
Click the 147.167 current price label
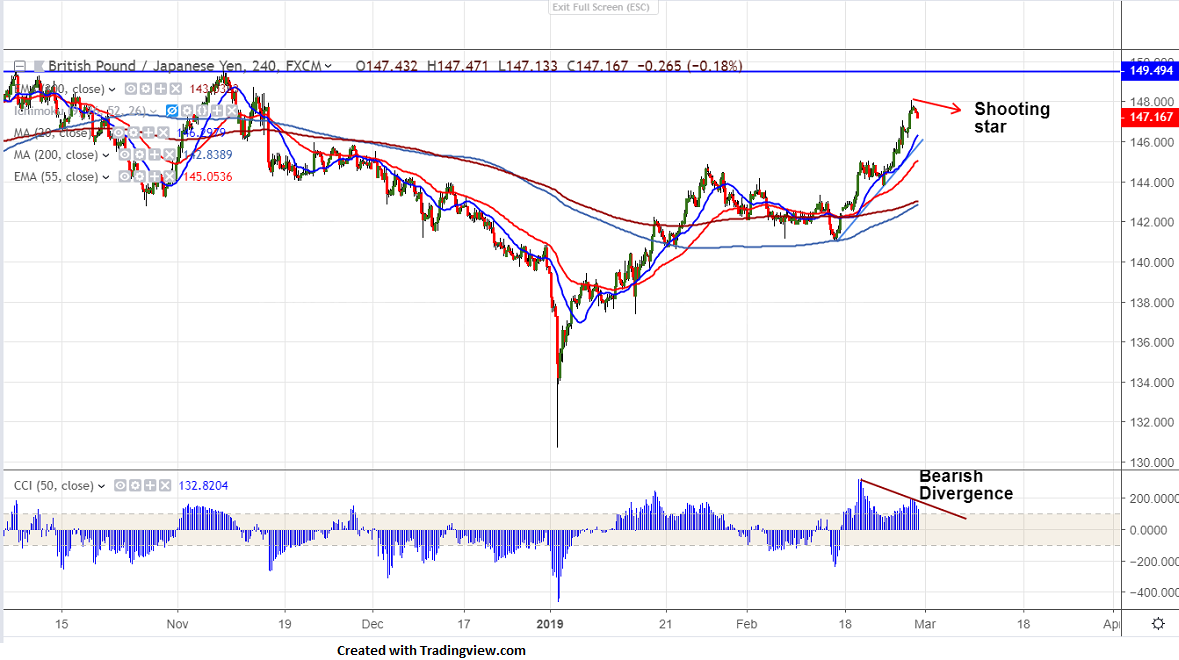pos(1150,117)
